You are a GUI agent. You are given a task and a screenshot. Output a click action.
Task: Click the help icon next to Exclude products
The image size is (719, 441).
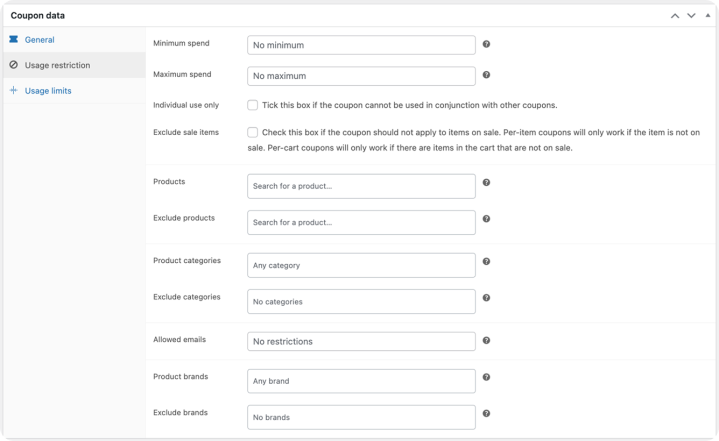pos(486,219)
